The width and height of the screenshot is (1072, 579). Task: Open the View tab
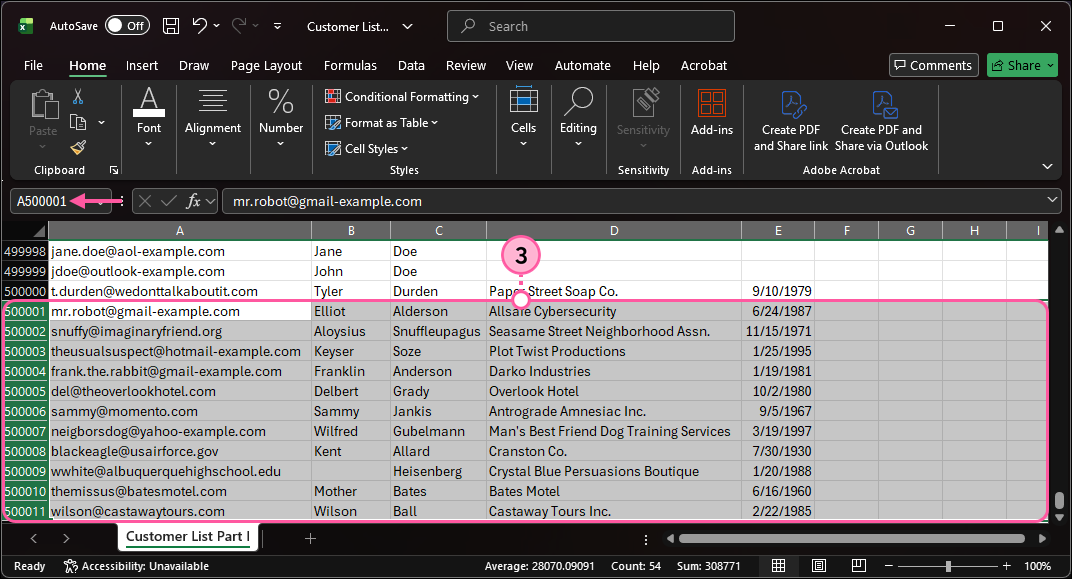pos(519,66)
